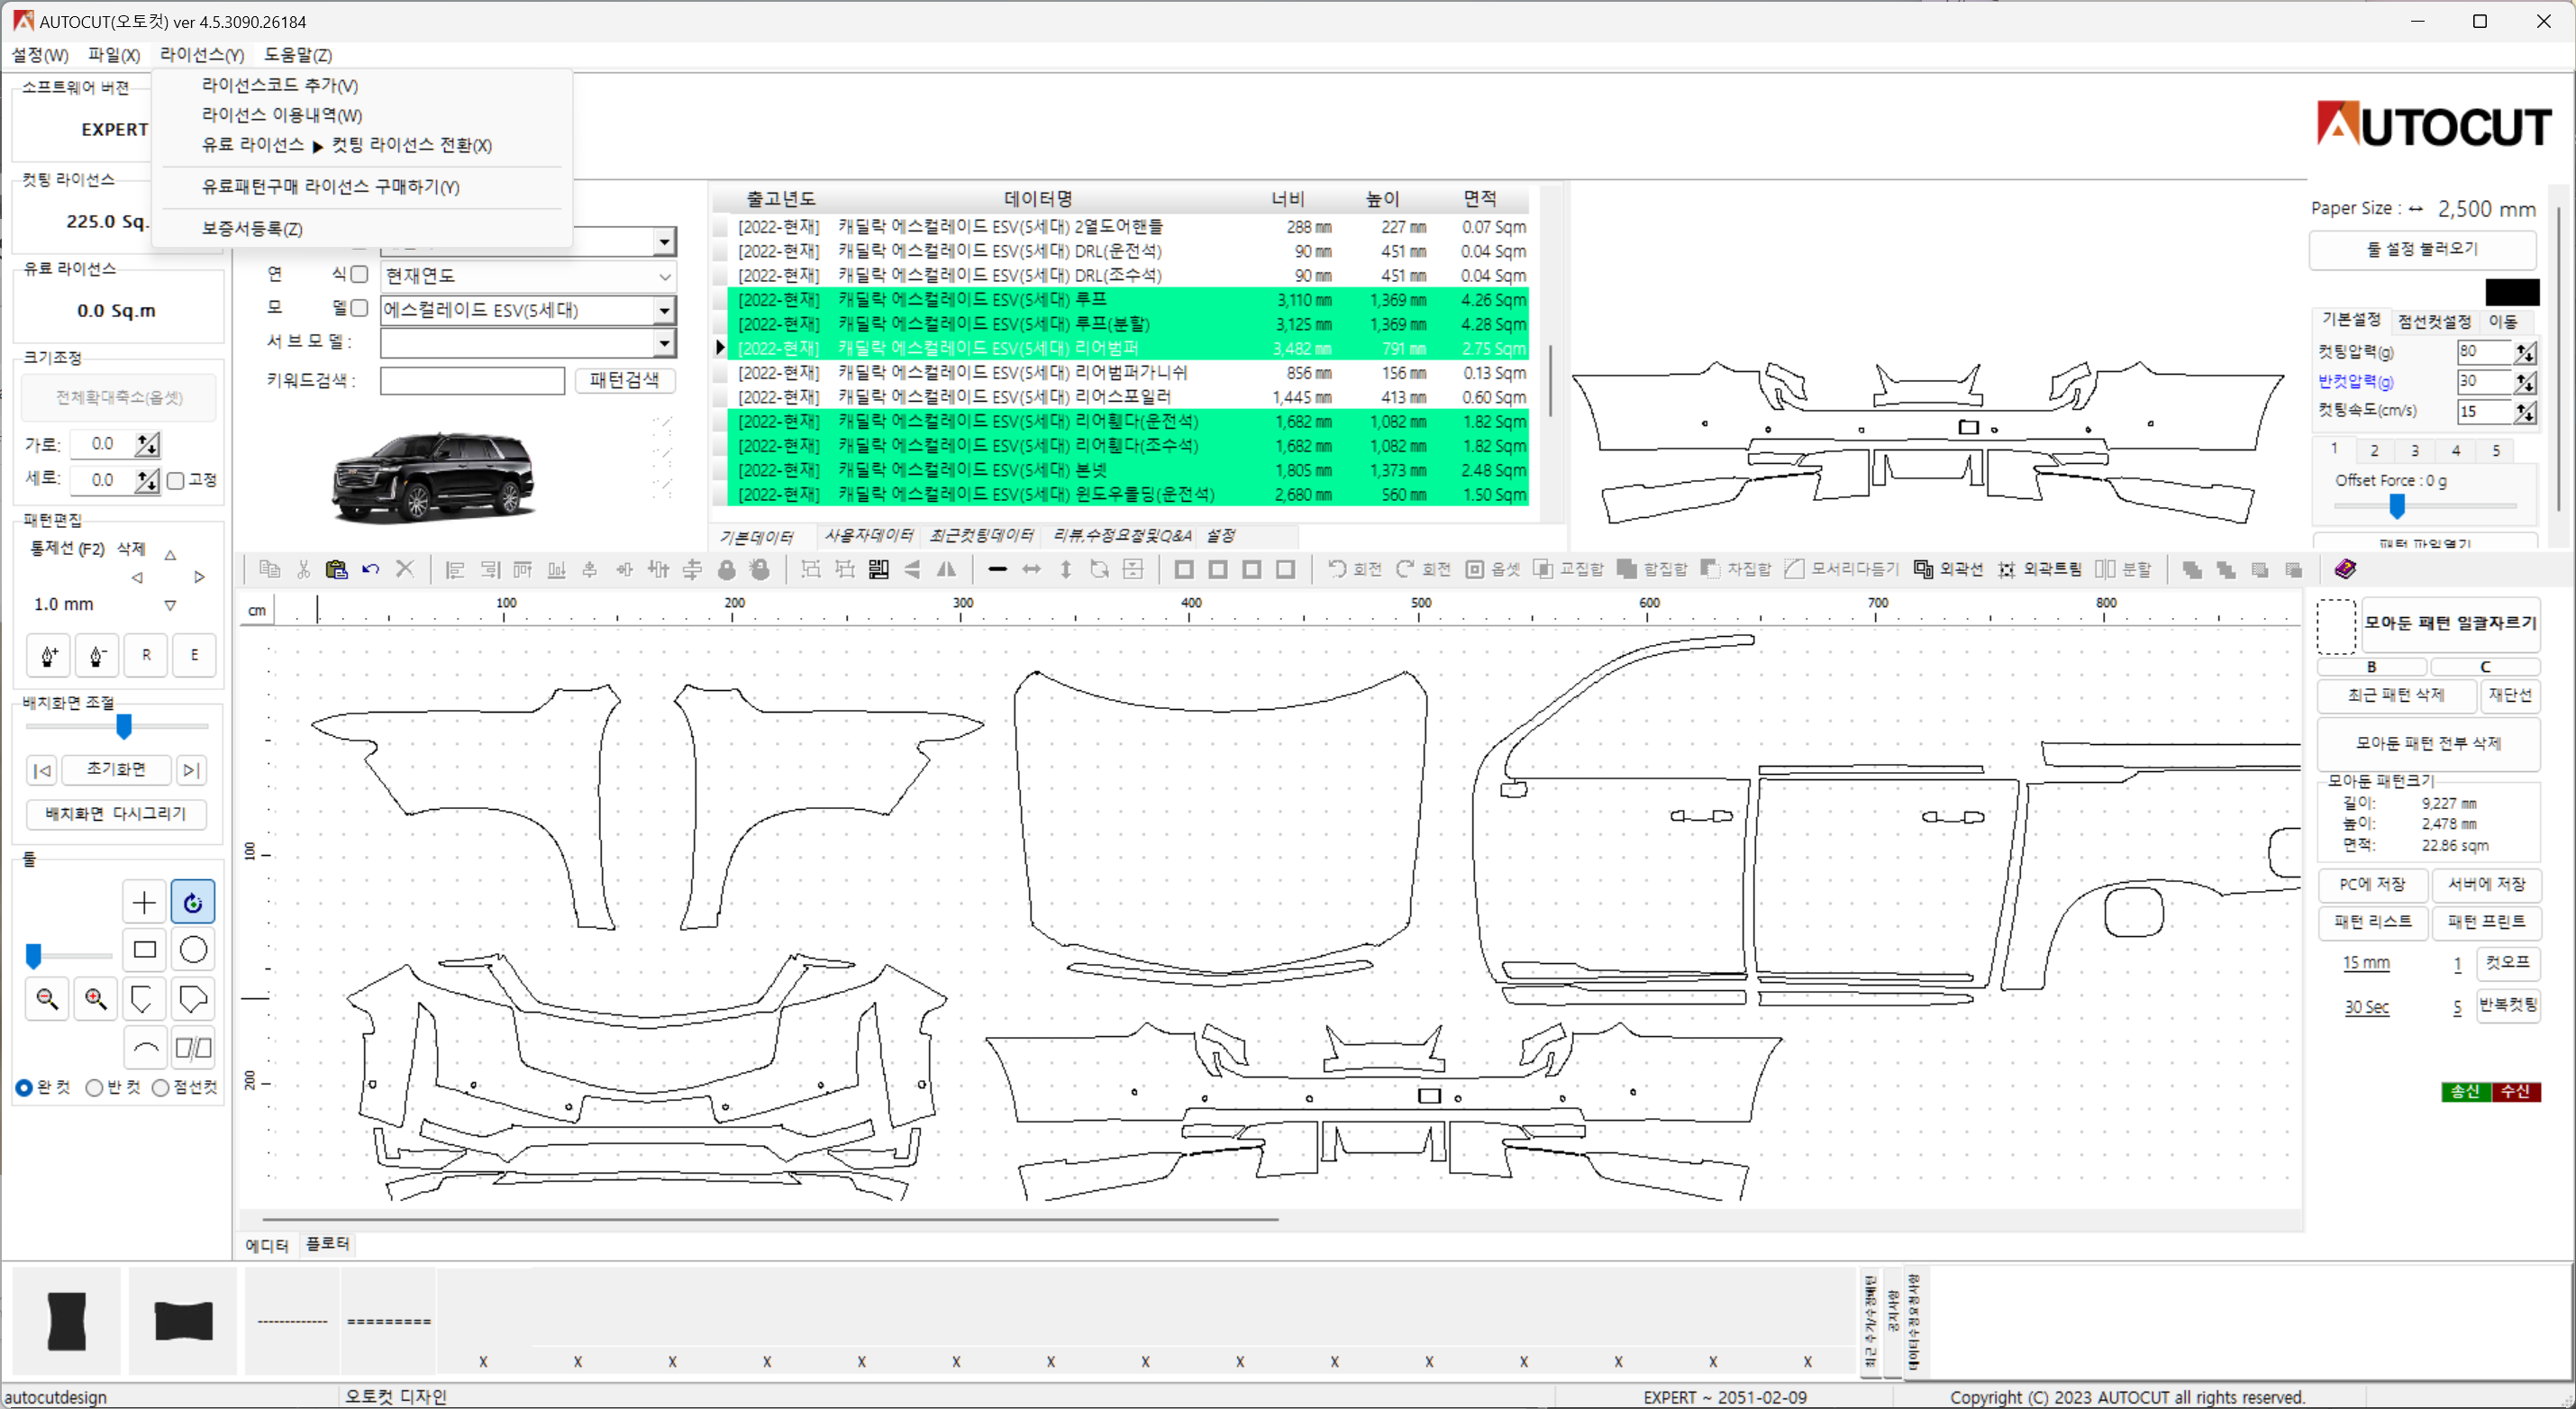Click the 외곽선 outline tool
The width and height of the screenshot is (2576, 1409).
point(1948,569)
